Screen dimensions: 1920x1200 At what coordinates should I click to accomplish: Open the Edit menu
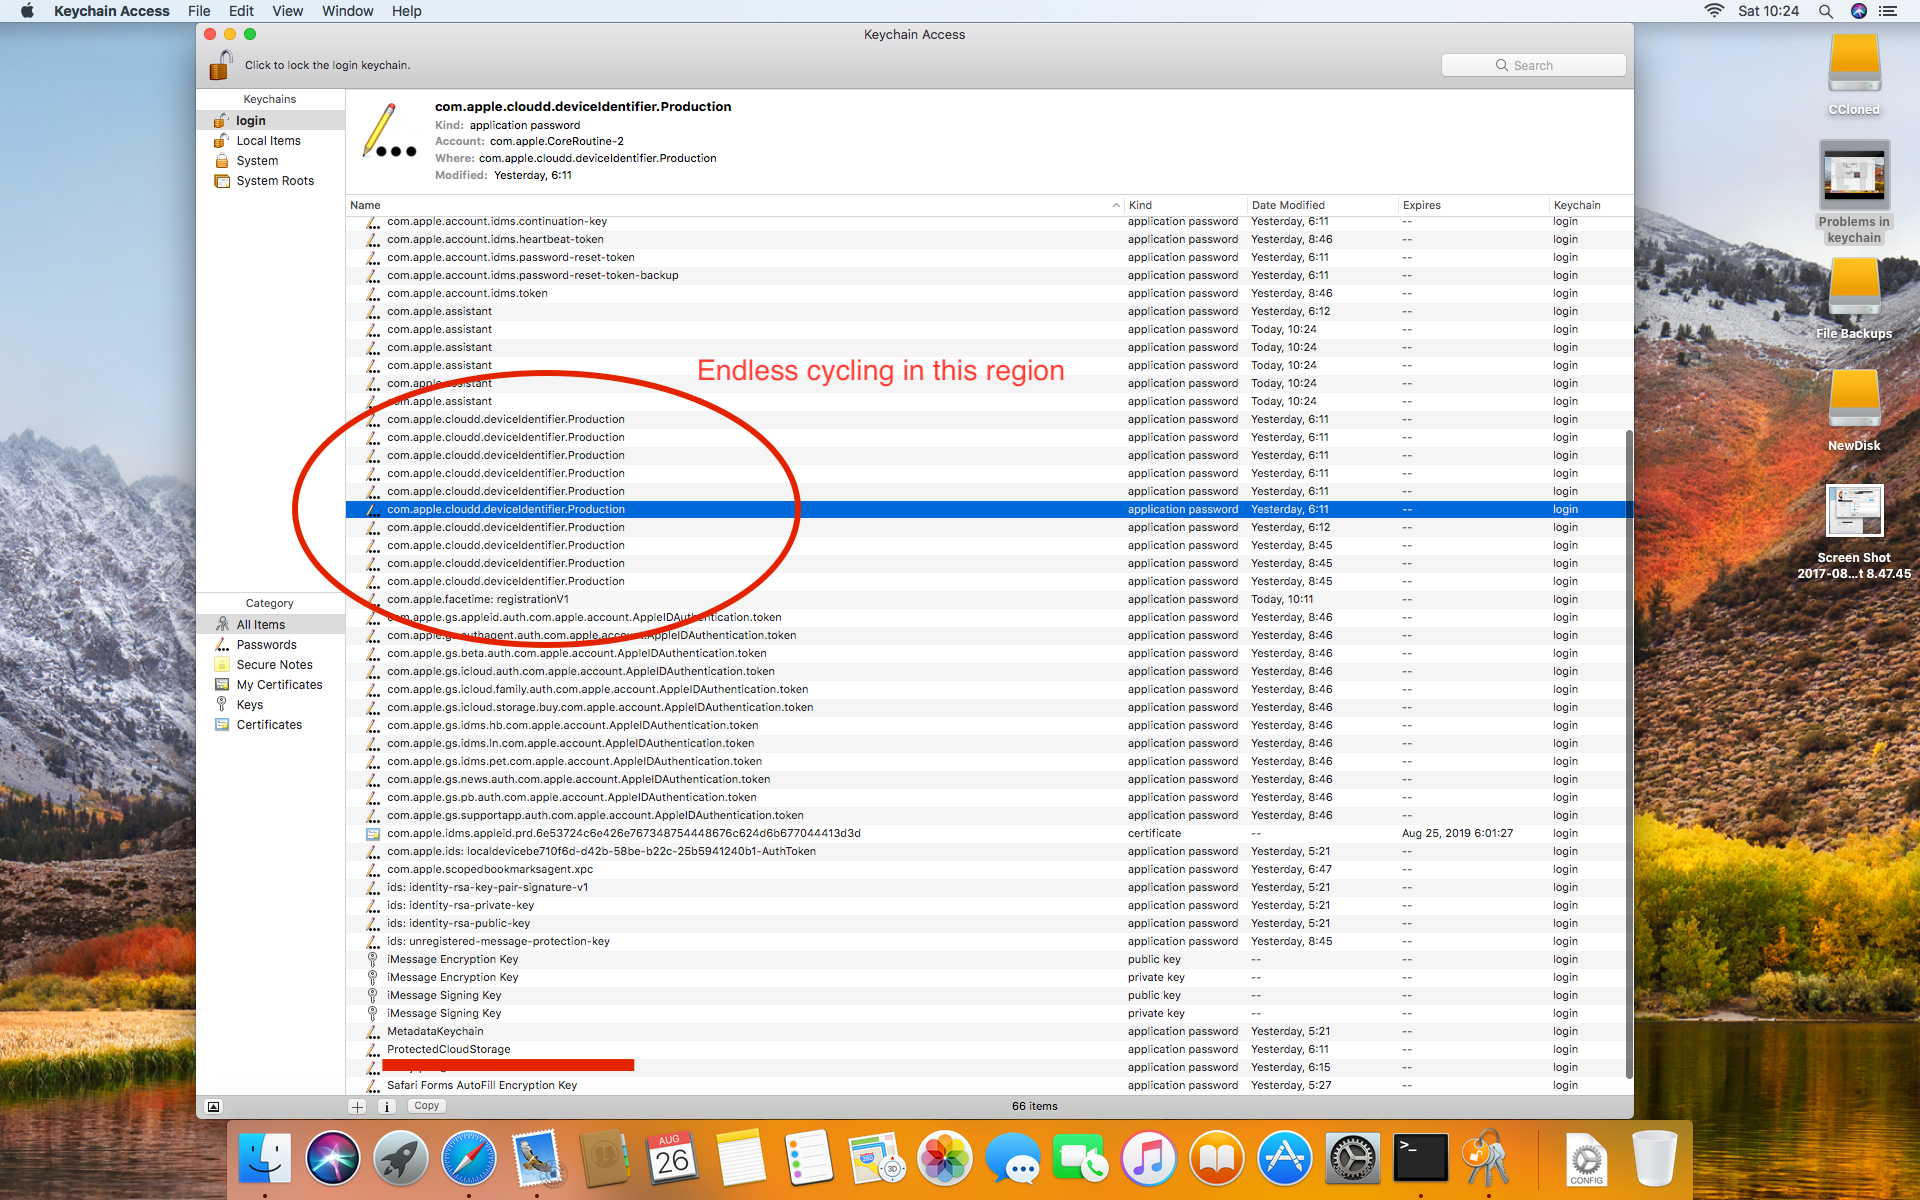point(241,11)
